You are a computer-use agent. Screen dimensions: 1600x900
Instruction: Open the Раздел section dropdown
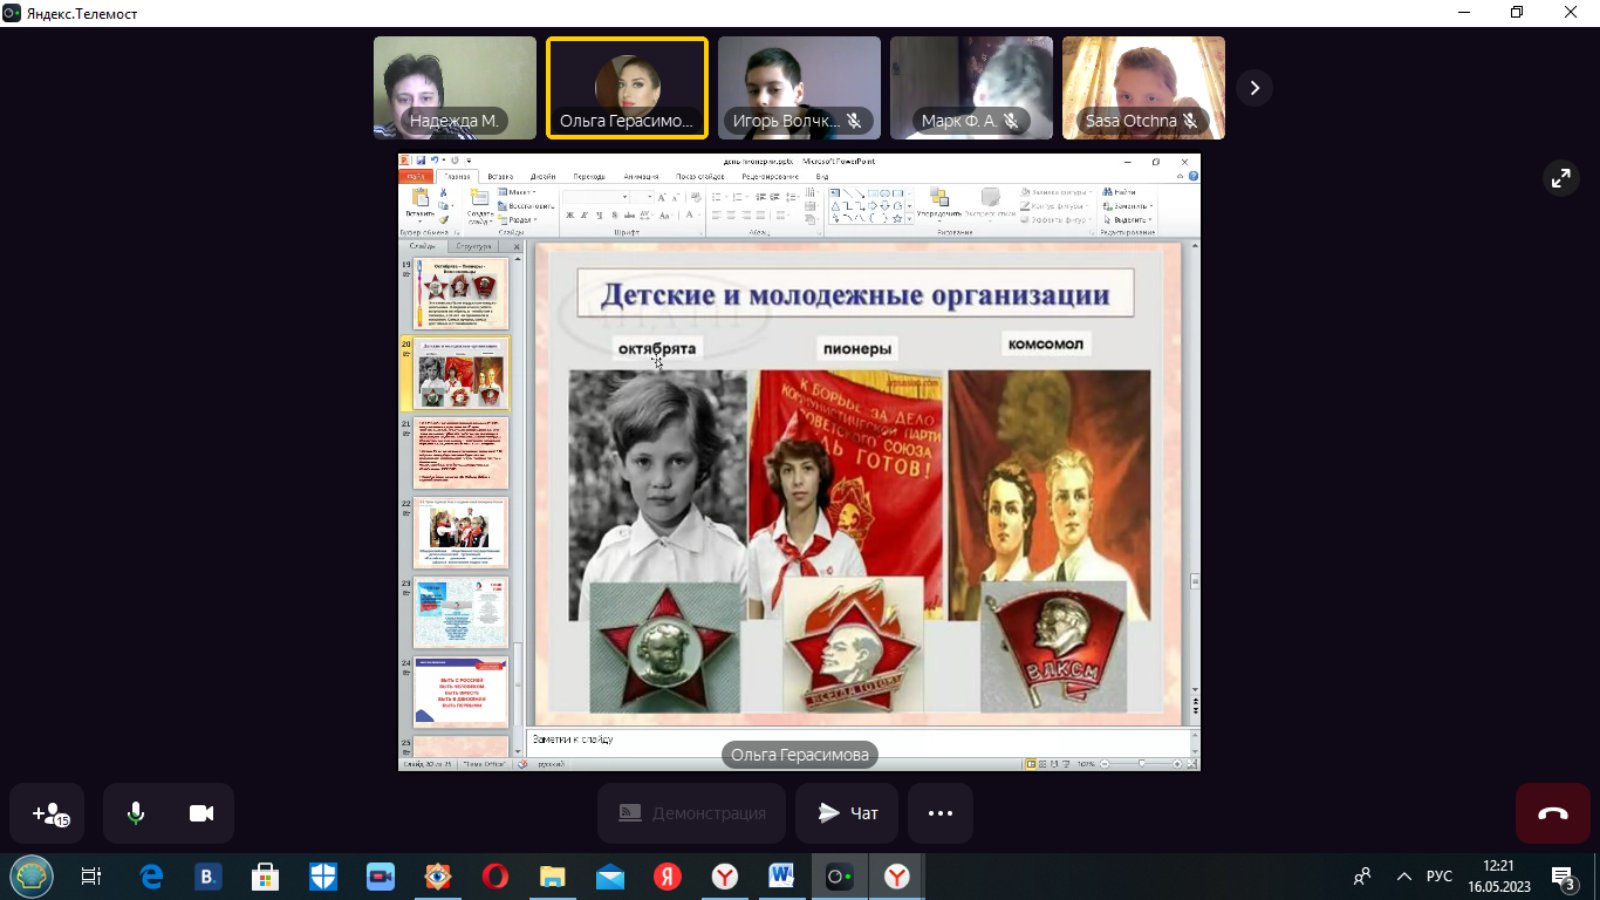point(517,220)
